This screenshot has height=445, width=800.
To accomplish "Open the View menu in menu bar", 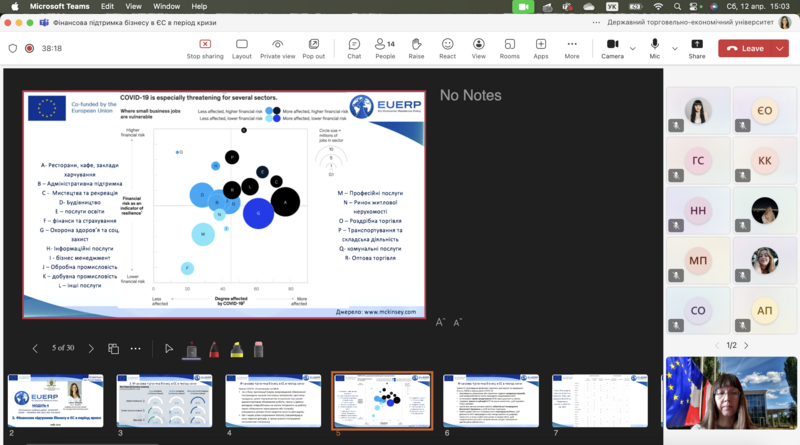I will pos(133,6).
